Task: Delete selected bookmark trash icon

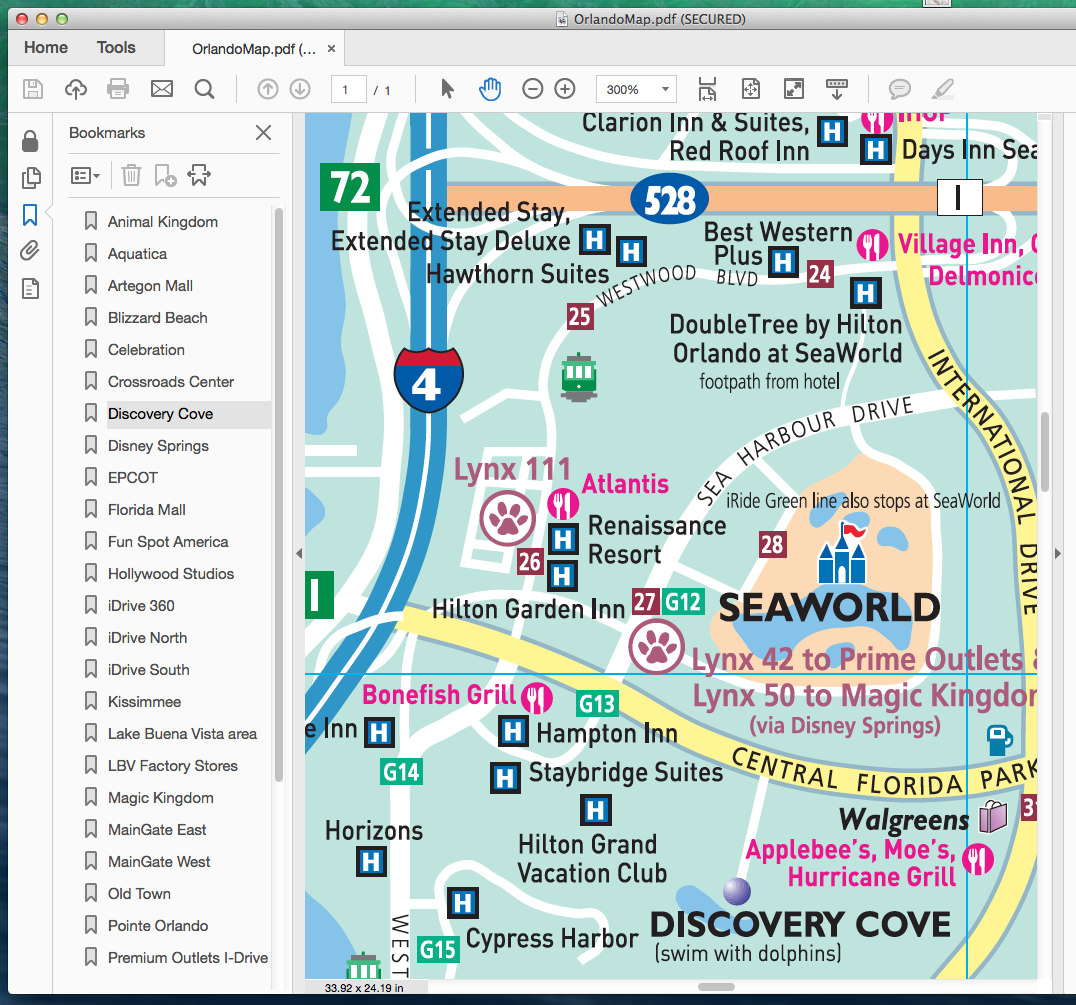Action: pyautogui.click(x=131, y=176)
